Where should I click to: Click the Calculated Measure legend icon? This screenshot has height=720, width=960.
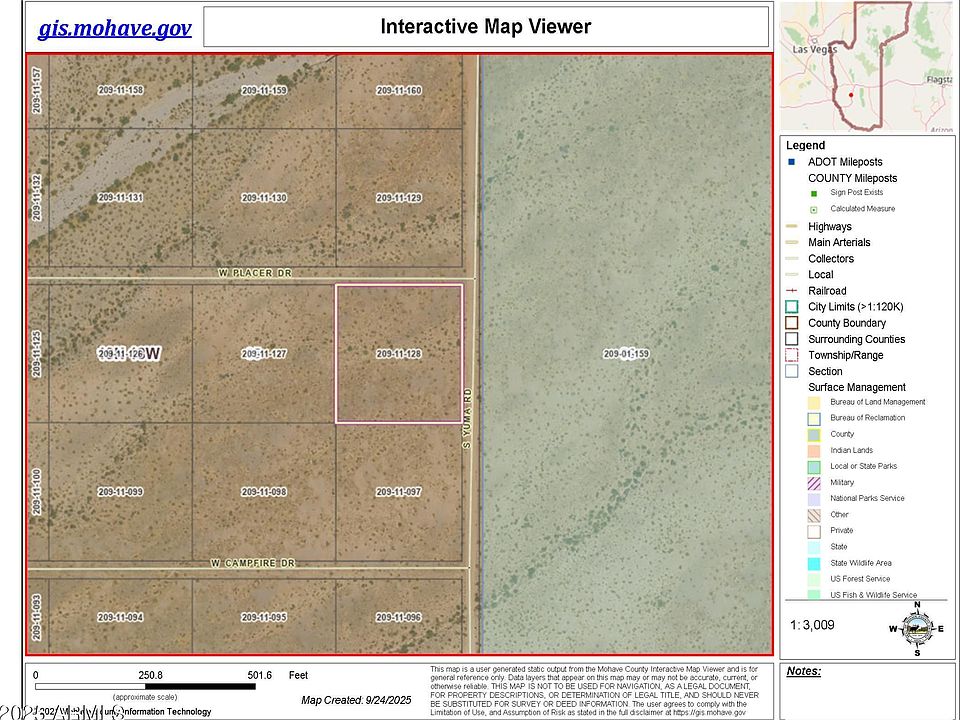pos(812,209)
